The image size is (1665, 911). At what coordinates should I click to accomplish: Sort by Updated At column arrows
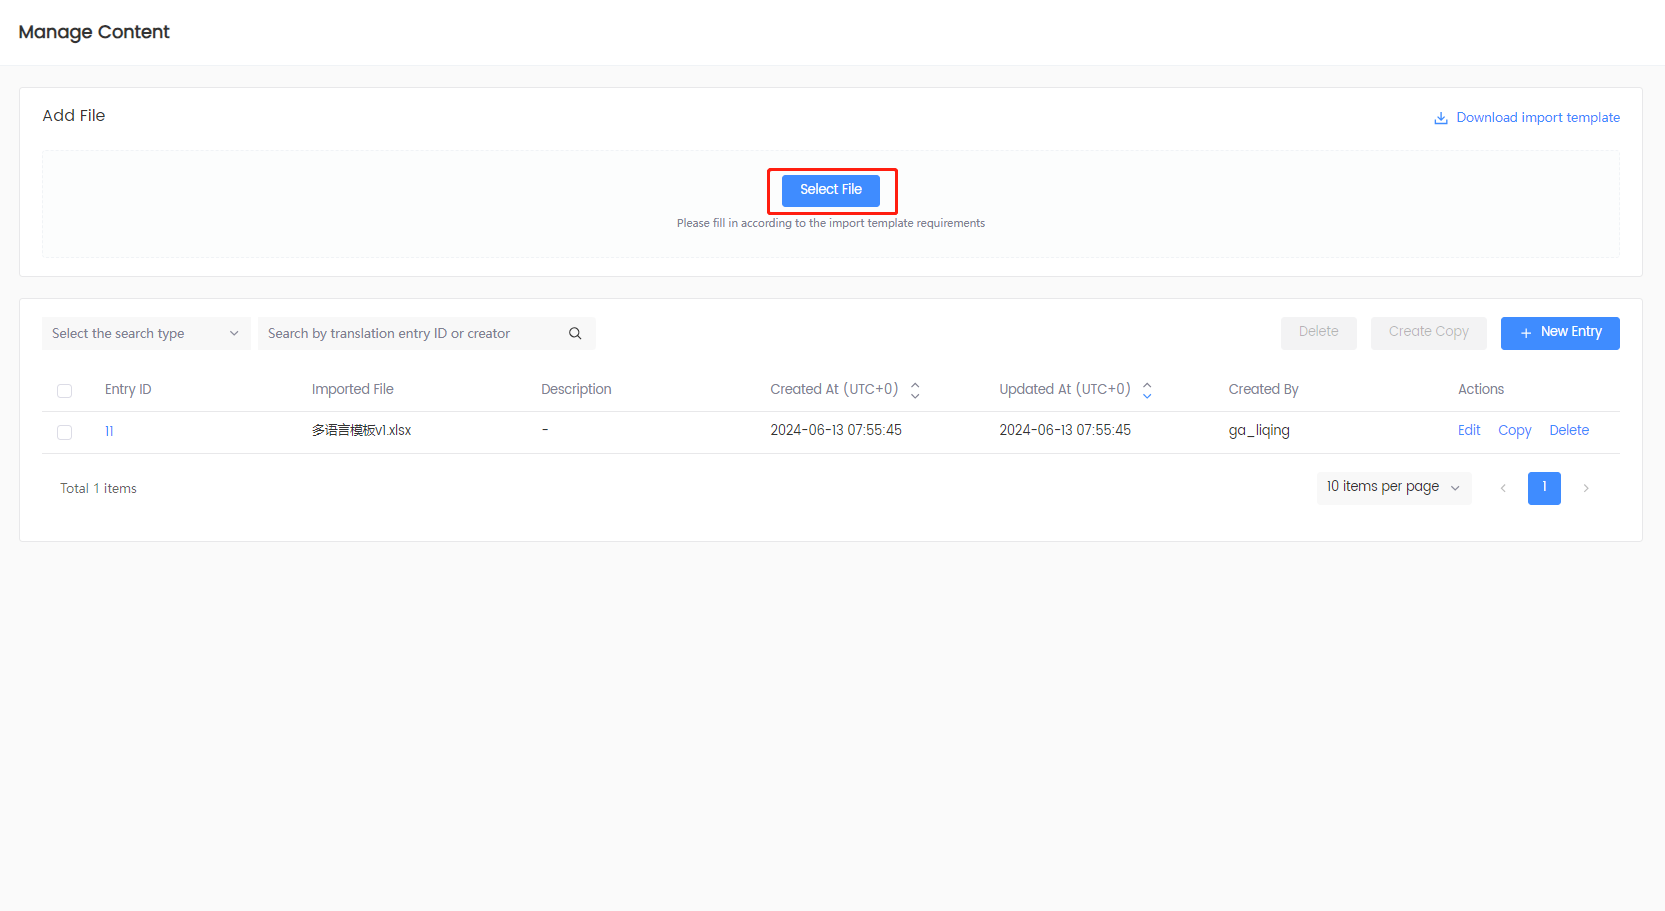pyautogui.click(x=1147, y=390)
